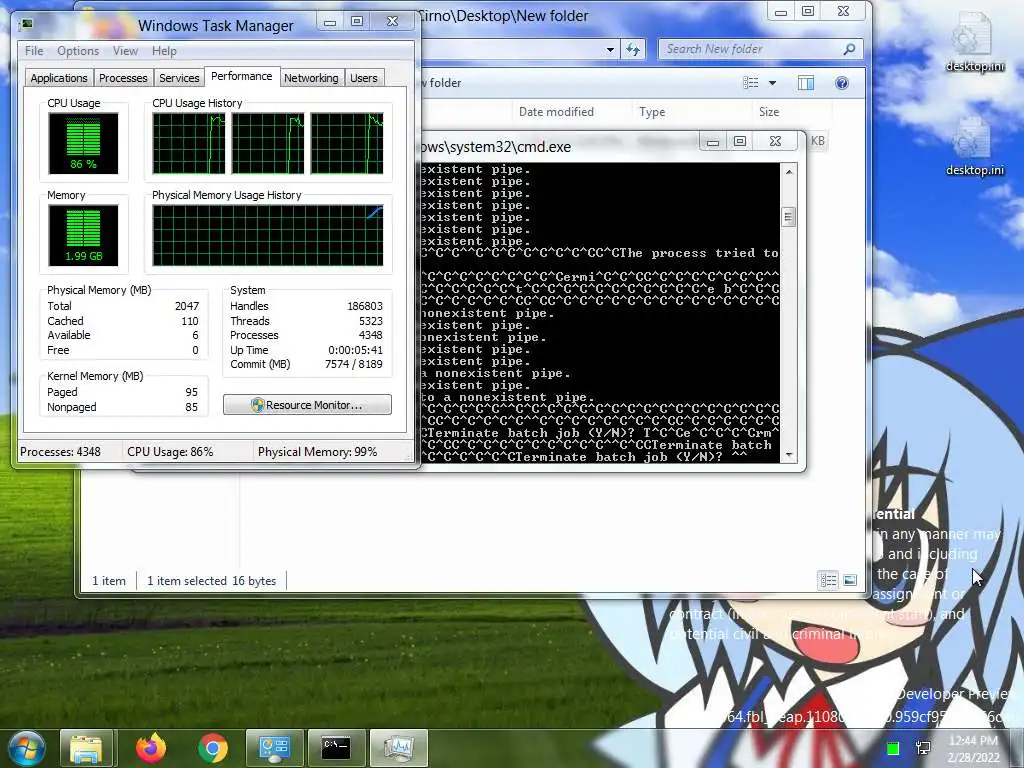Click the Physical Memory 99% status entry
The width and height of the screenshot is (1024, 768).
pos(317,452)
